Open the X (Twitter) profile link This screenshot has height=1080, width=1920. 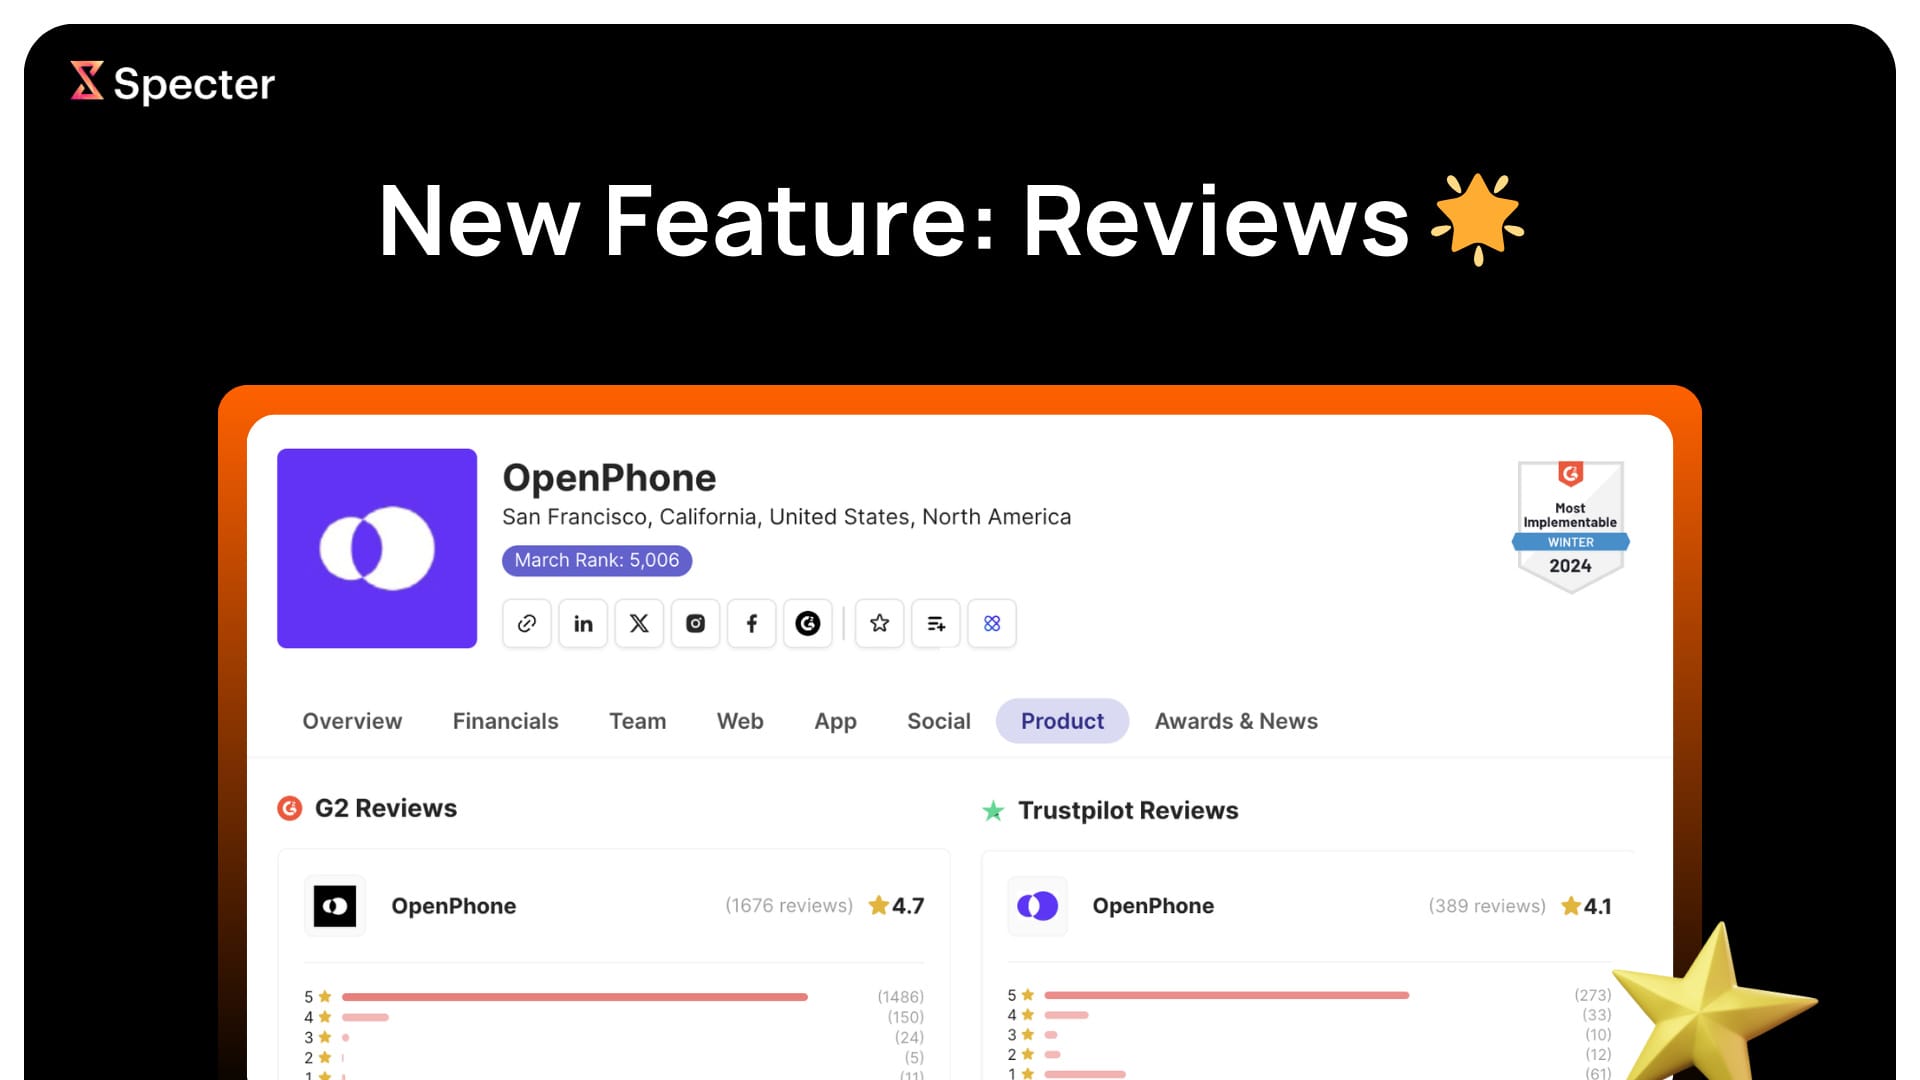[x=638, y=622]
